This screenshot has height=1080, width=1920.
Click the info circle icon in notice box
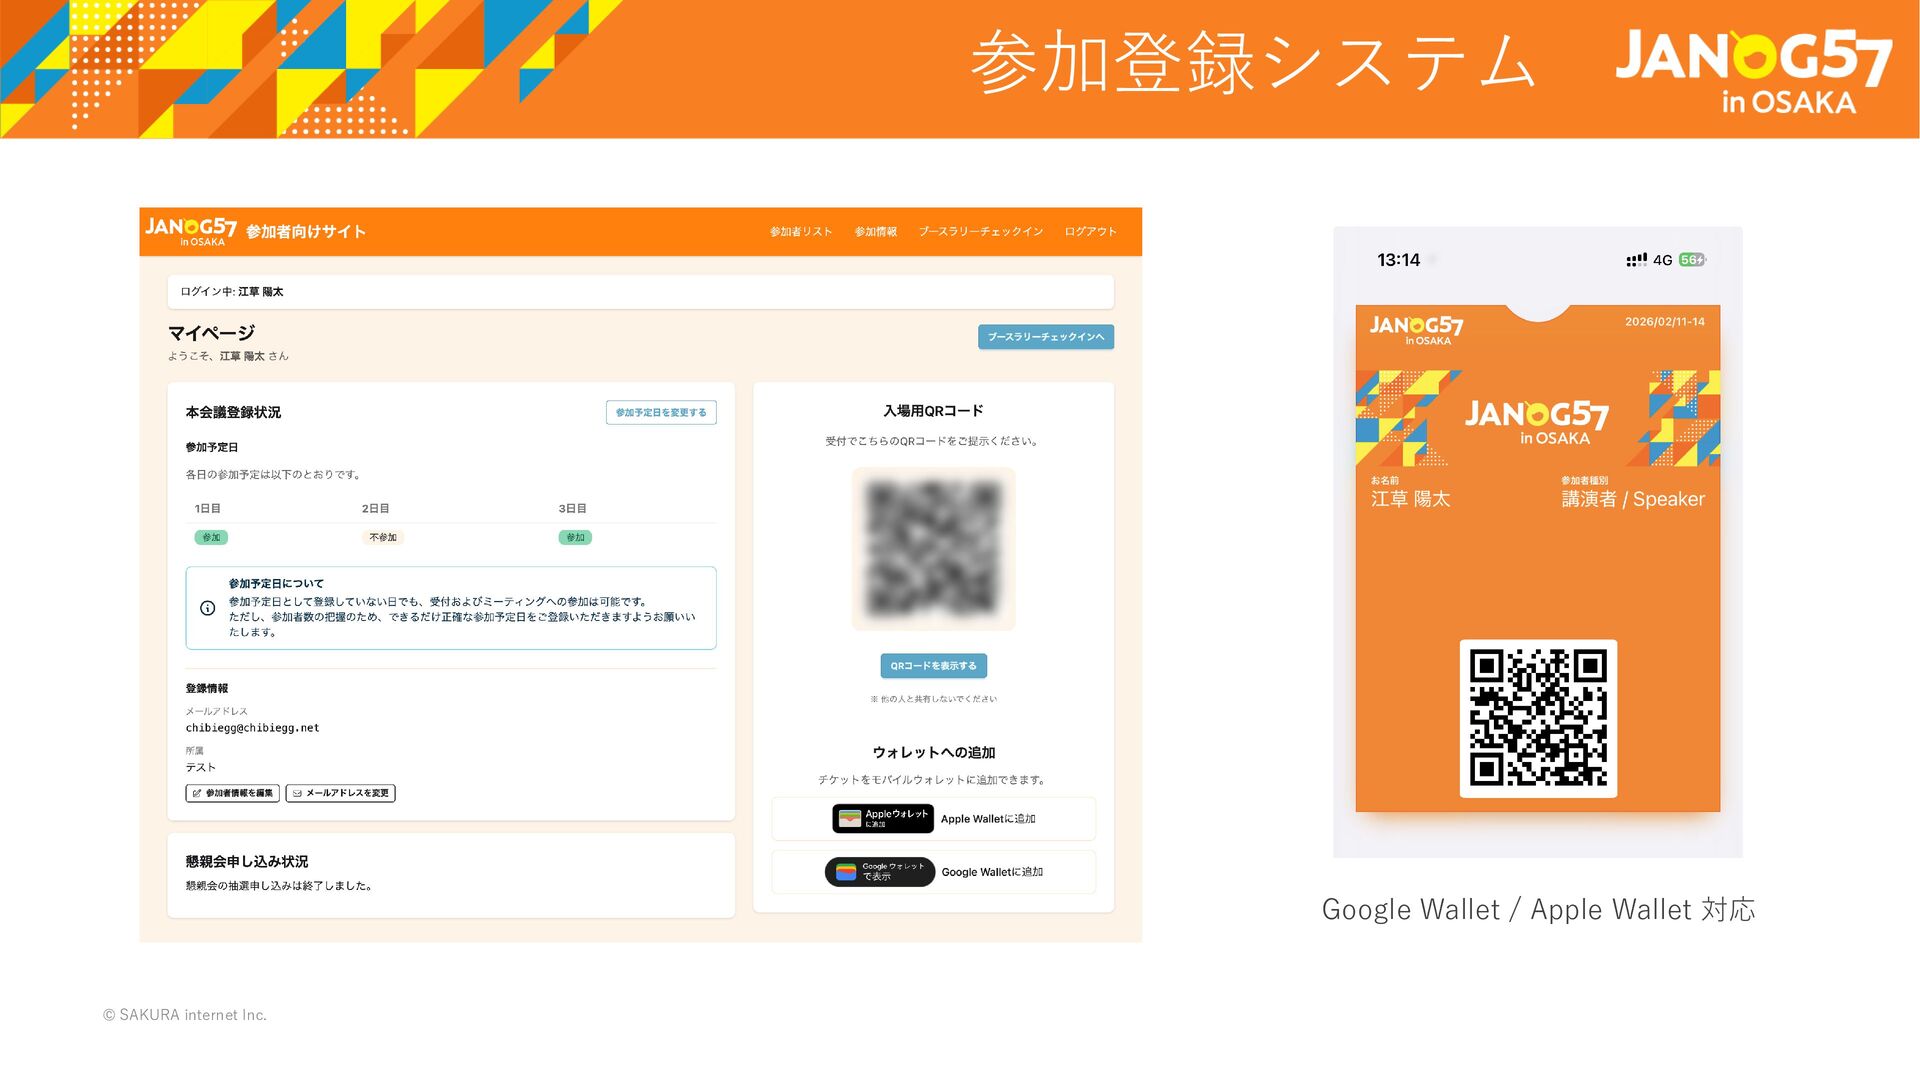click(208, 608)
